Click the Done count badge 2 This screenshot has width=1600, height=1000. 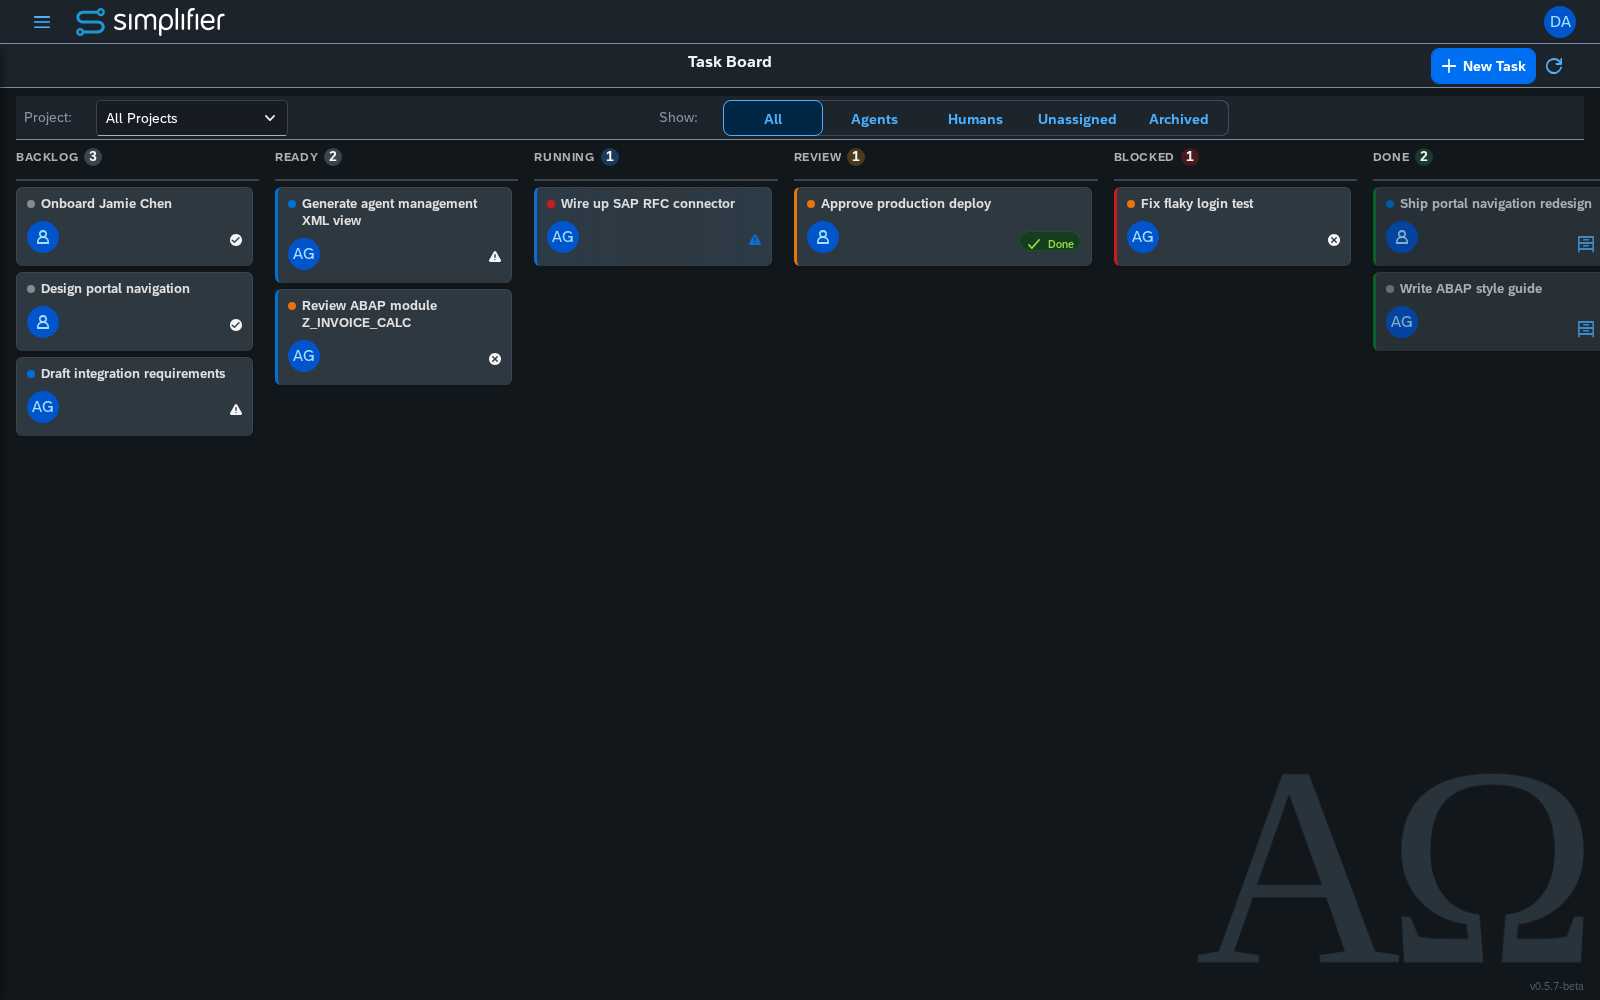tap(1424, 157)
